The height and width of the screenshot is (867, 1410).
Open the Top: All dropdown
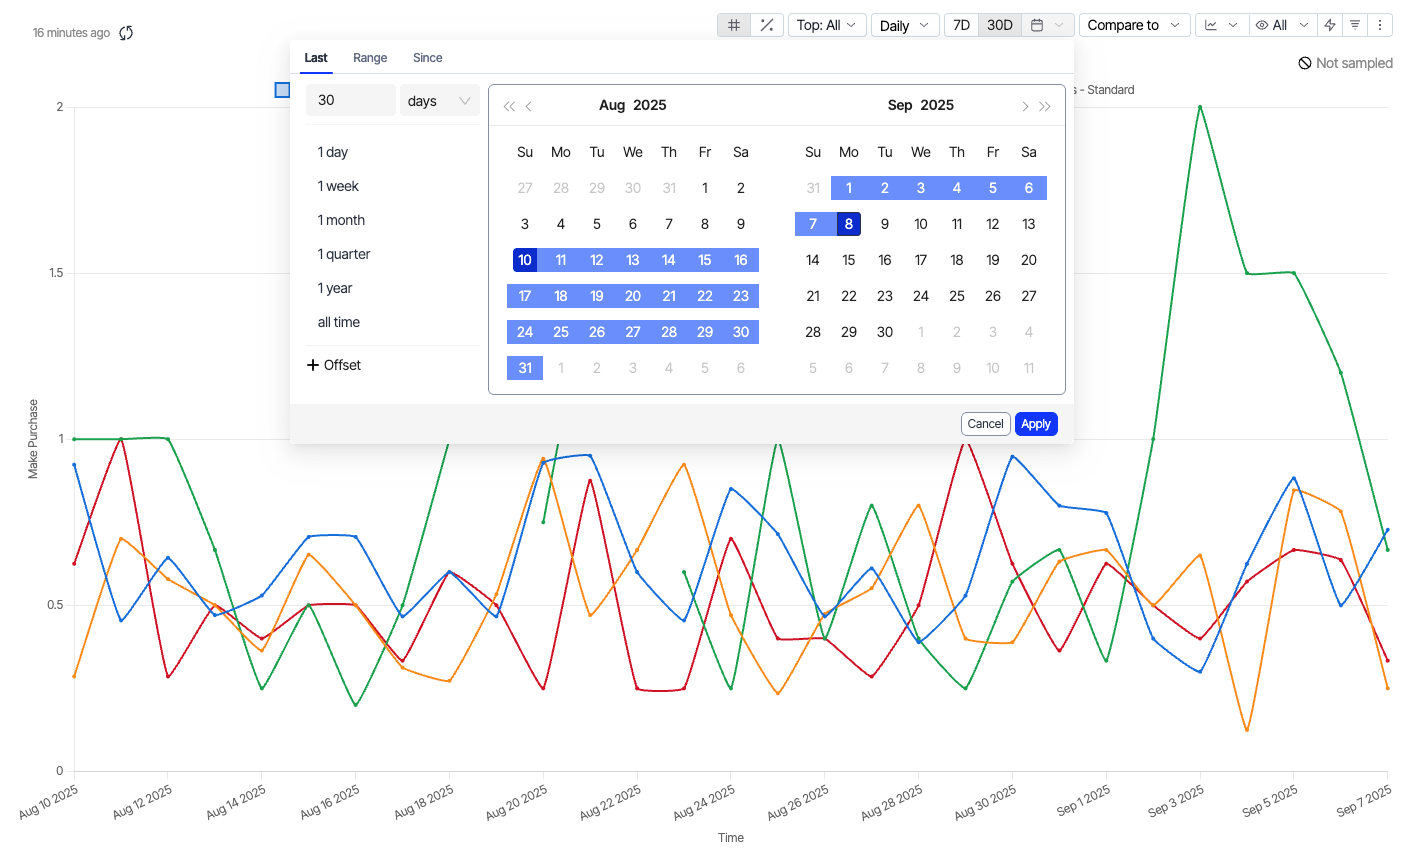[827, 25]
